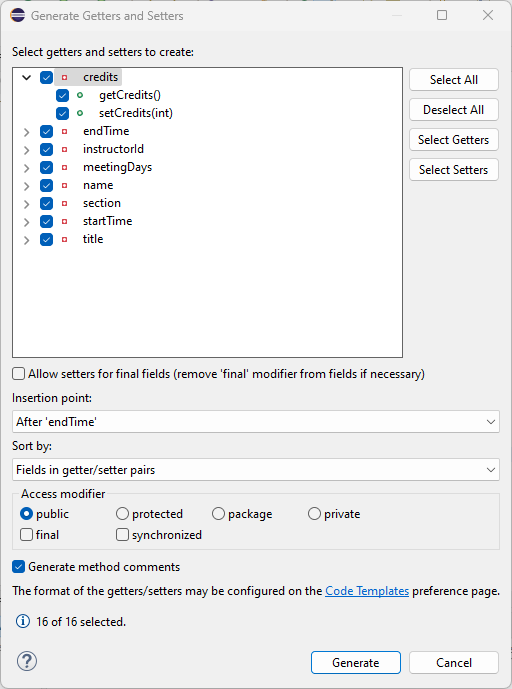
Task: Disable Generate method comments
Action: point(18,567)
